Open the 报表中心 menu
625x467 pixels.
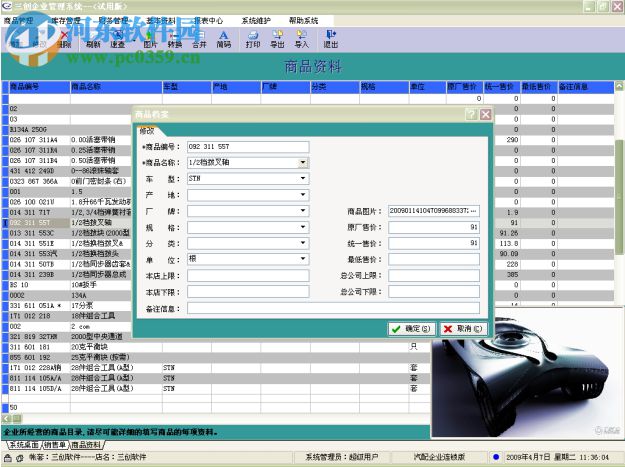coord(208,21)
